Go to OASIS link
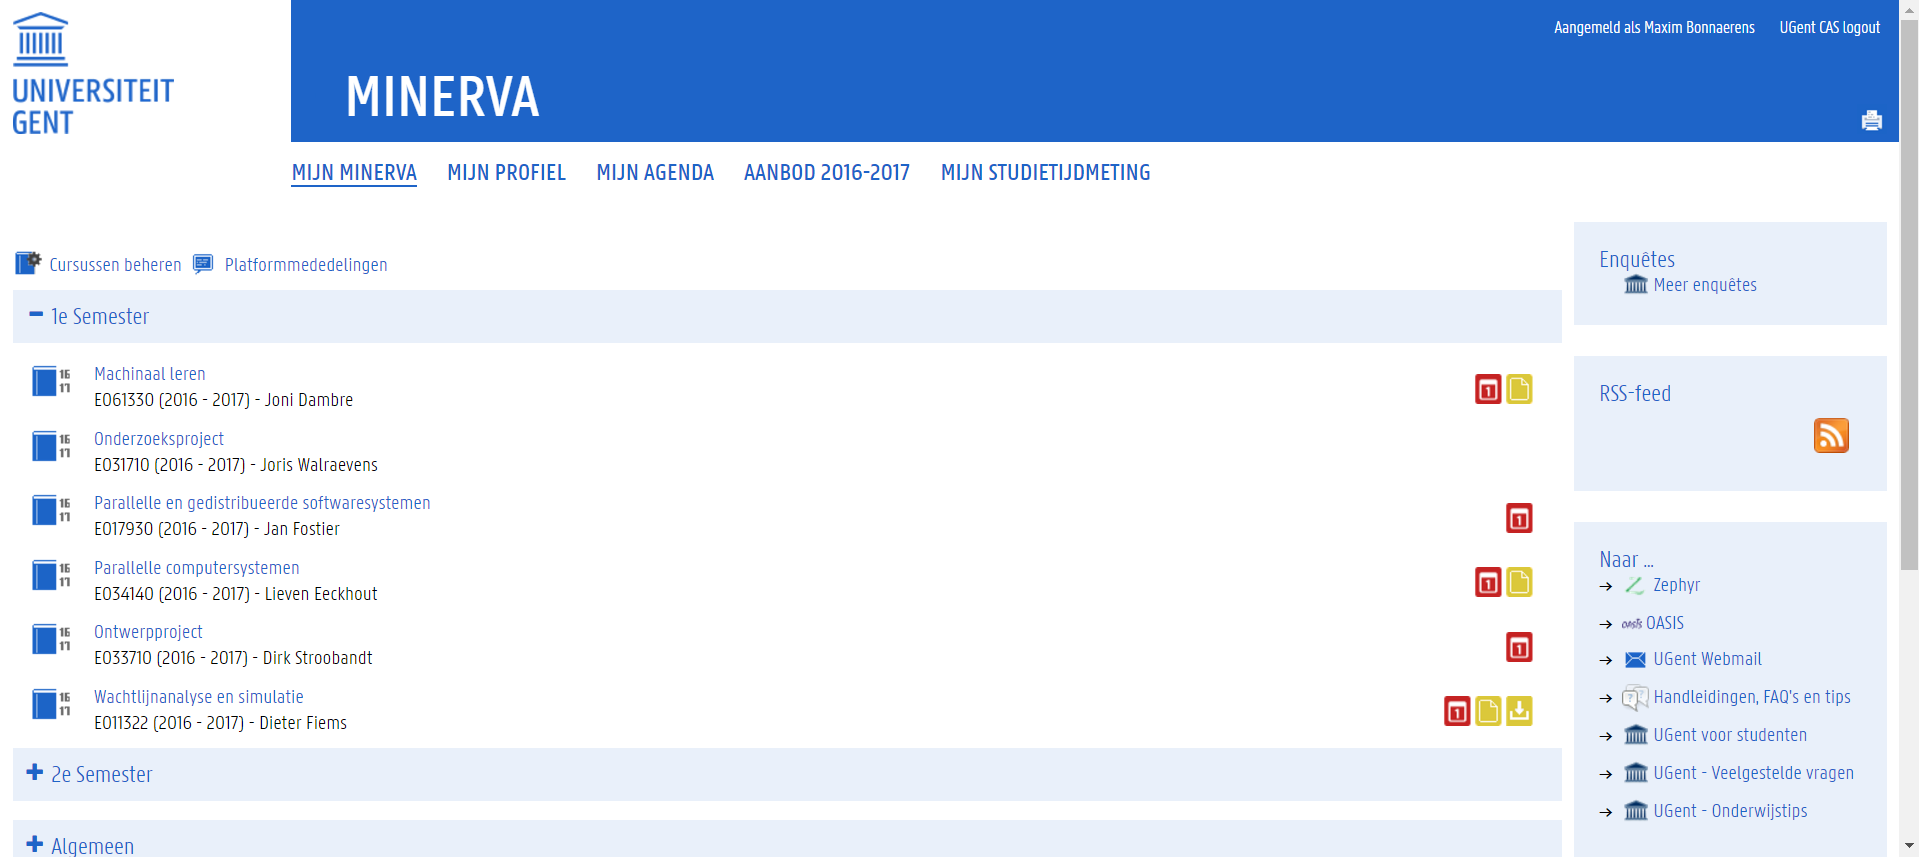Viewport: 1919px width, 857px height. tap(1665, 623)
